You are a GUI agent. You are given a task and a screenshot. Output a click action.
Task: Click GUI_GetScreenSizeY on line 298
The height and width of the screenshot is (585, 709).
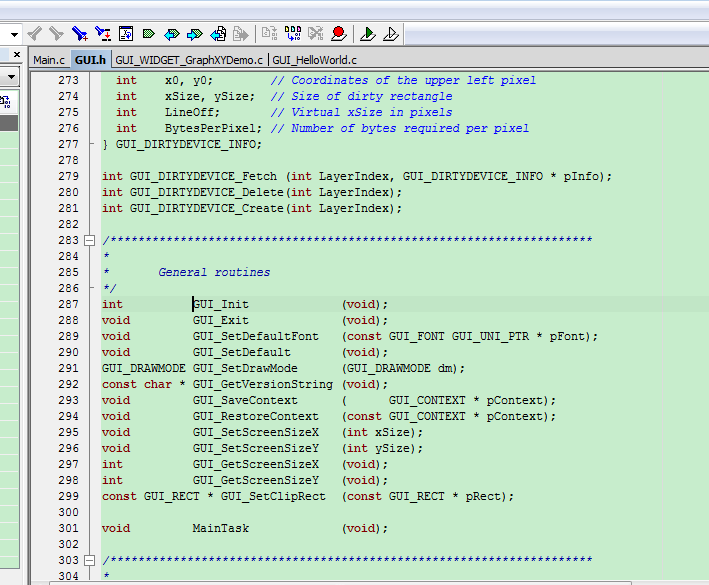255,481
